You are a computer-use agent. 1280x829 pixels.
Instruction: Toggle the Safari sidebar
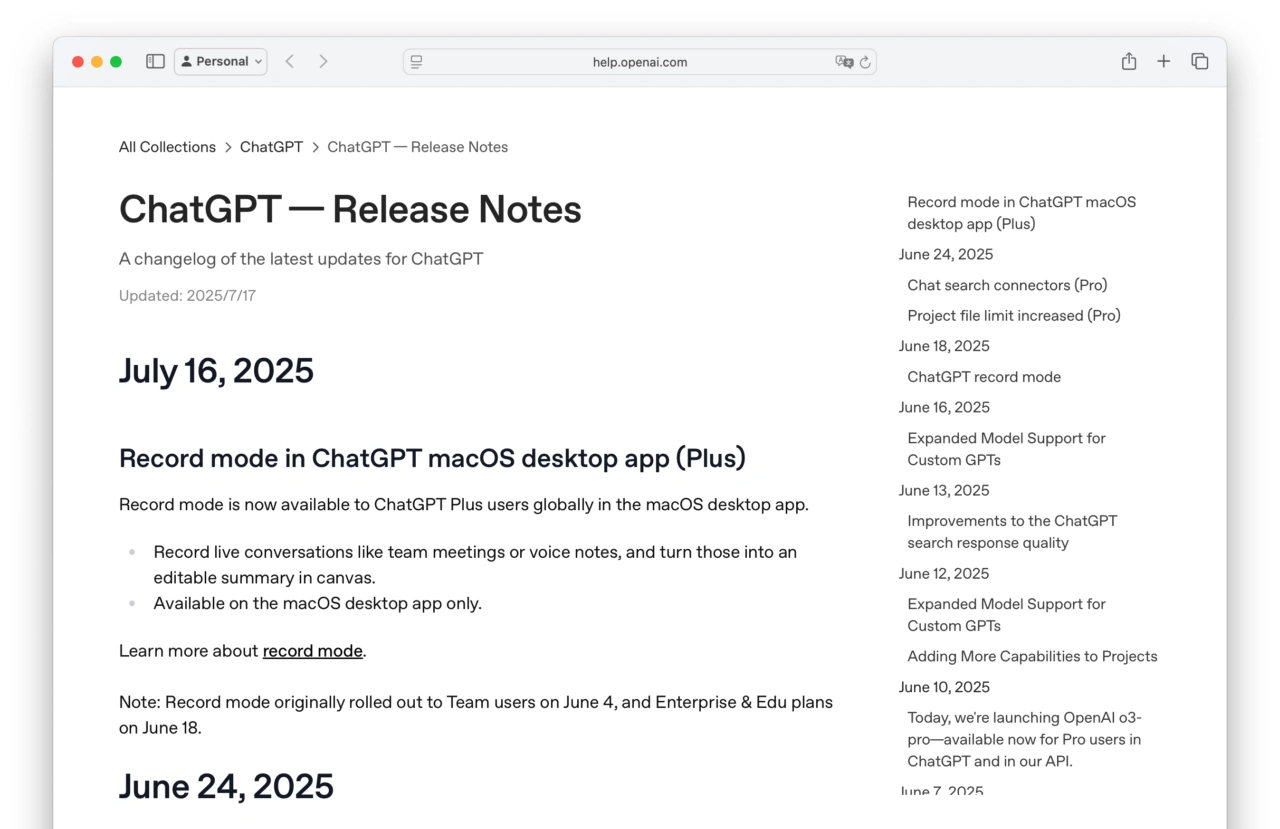point(155,61)
